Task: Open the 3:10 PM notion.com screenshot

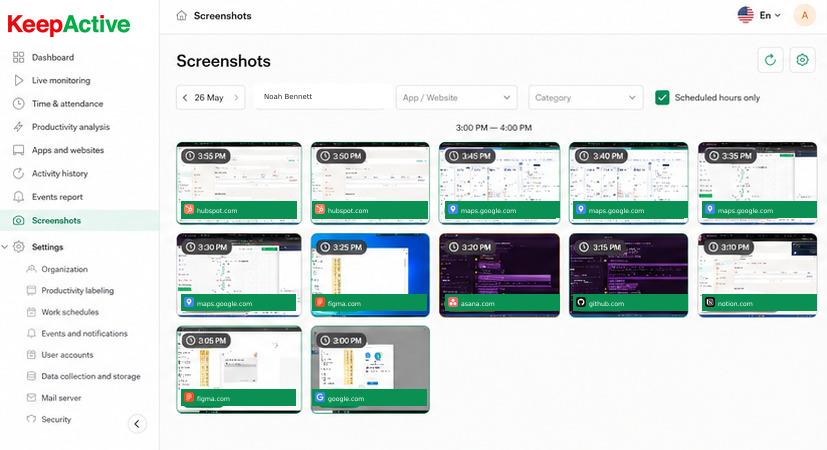Action: click(757, 275)
